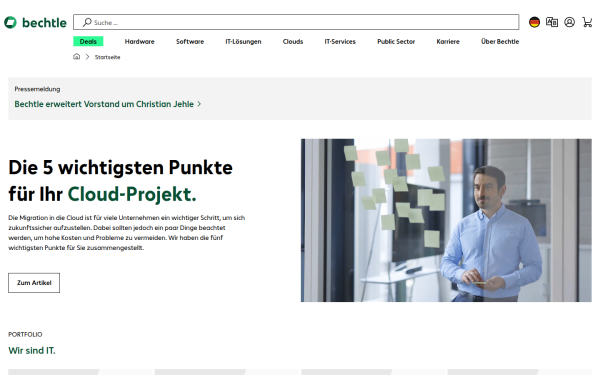Open the language translation icon
This screenshot has width=600, height=375.
(552, 22)
